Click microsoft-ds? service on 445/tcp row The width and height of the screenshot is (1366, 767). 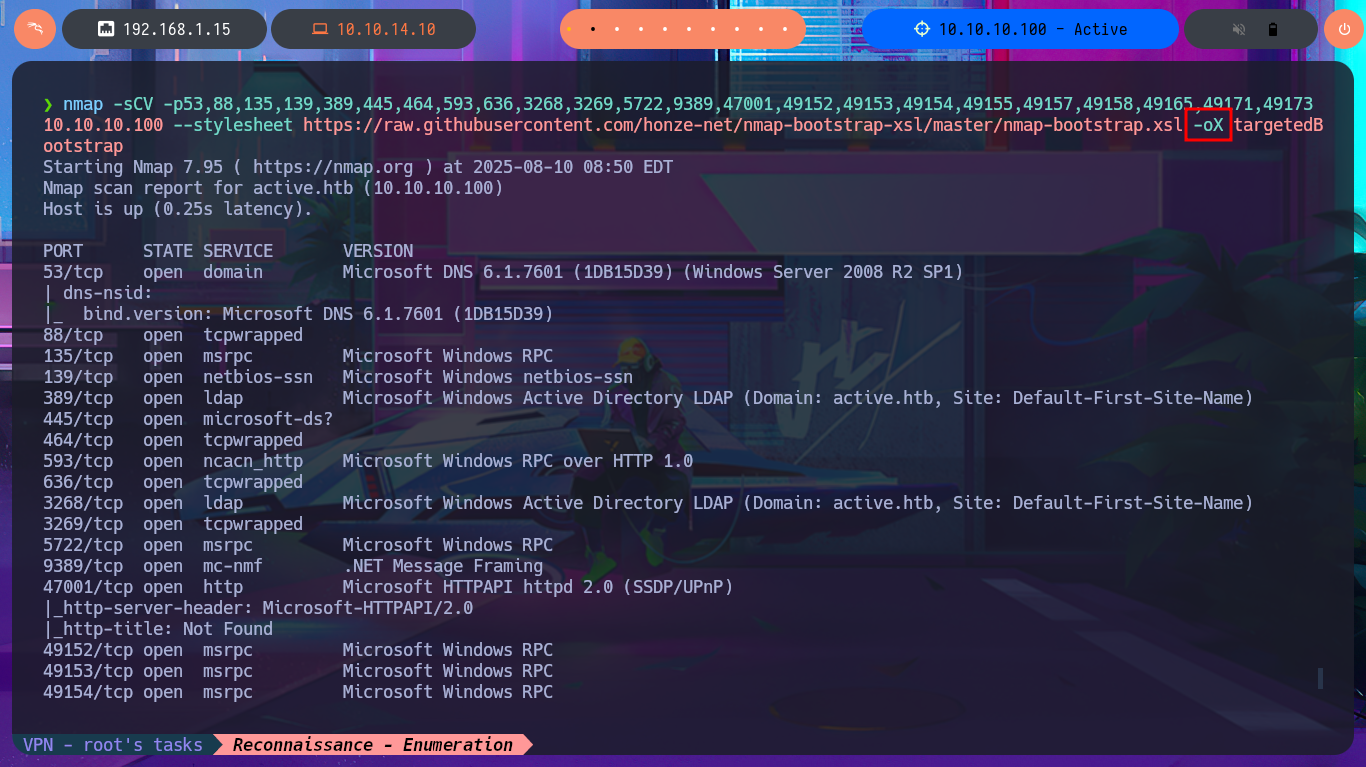pyautogui.click(x=268, y=419)
